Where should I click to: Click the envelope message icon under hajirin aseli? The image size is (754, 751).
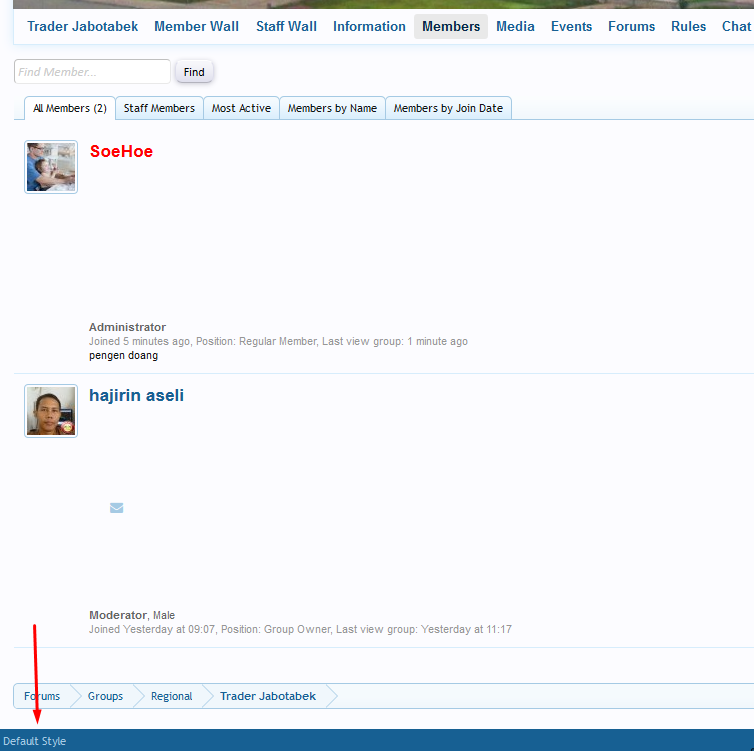tap(116, 508)
